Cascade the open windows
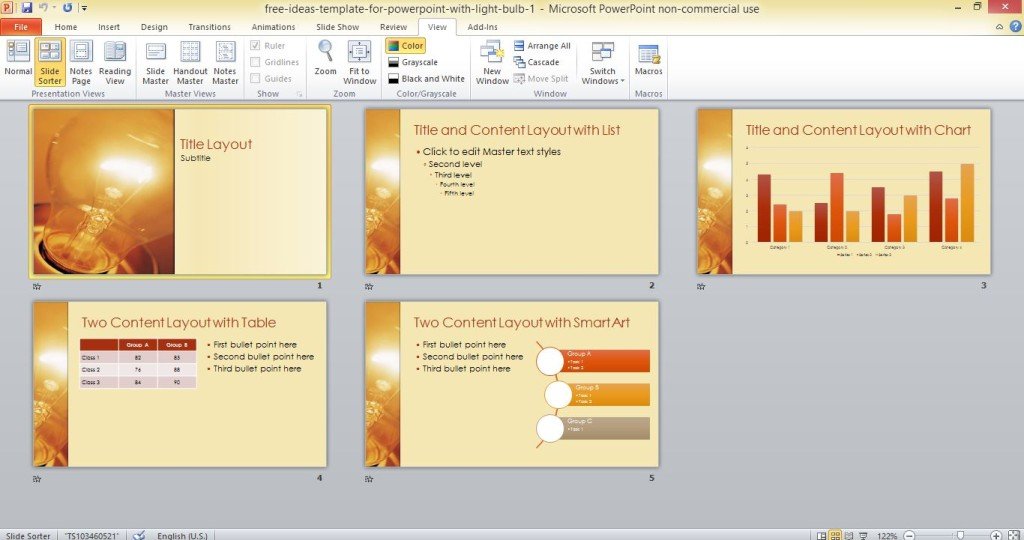The width and height of the screenshot is (1024, 540). [x=536, y=62]
